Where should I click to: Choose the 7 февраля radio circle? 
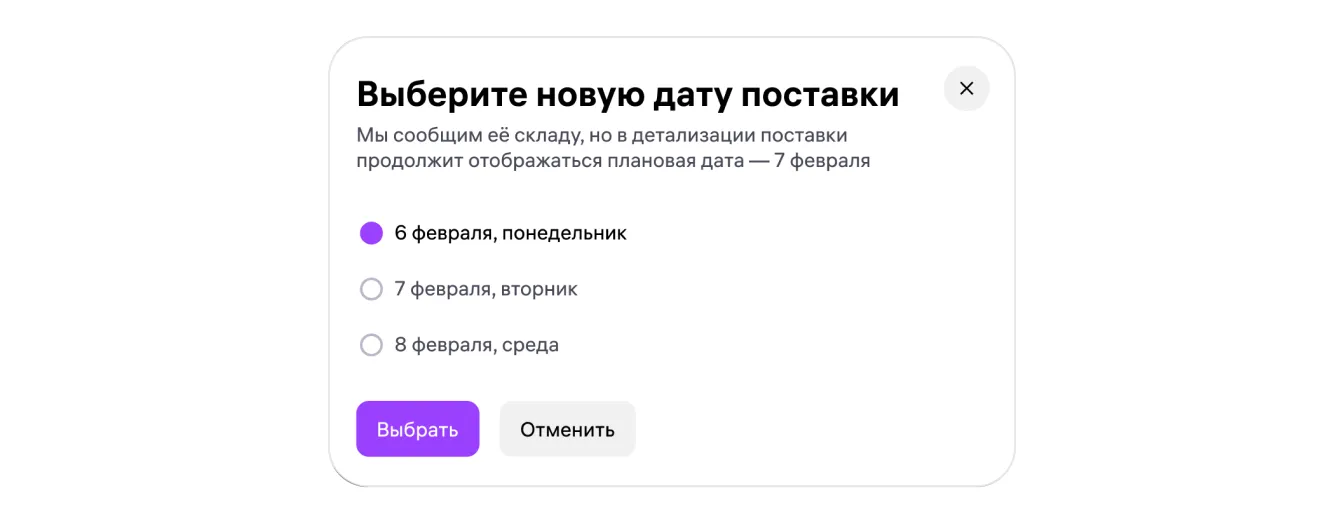click(x=371, y=289)
